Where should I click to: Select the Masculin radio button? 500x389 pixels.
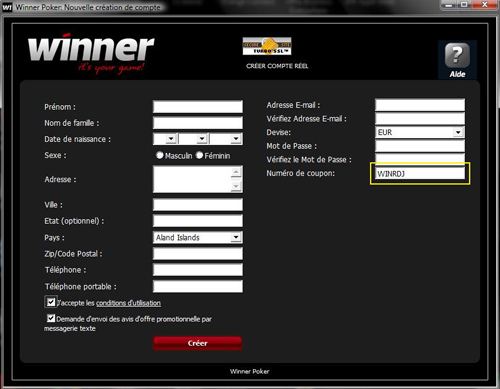160,155
